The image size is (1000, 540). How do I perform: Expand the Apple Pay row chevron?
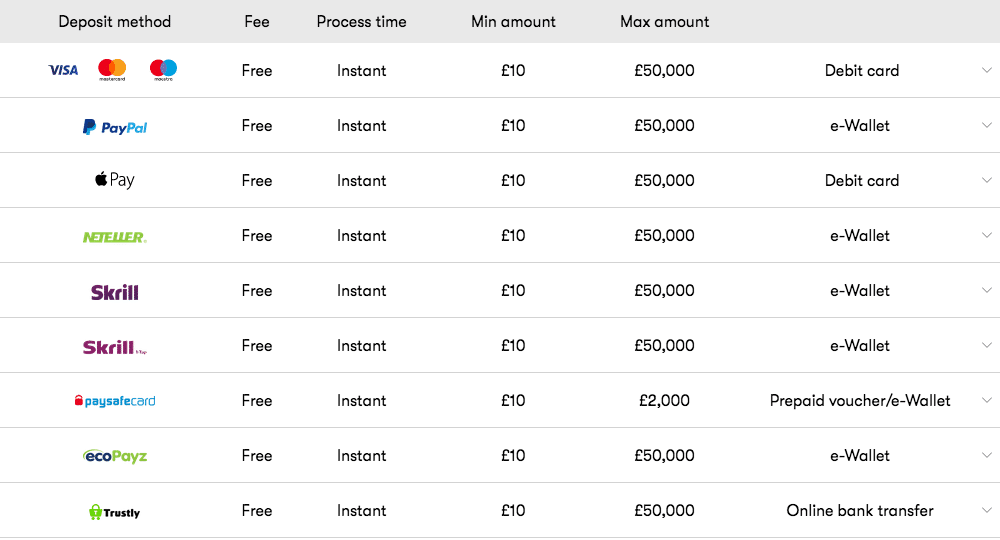click(987, 180)
